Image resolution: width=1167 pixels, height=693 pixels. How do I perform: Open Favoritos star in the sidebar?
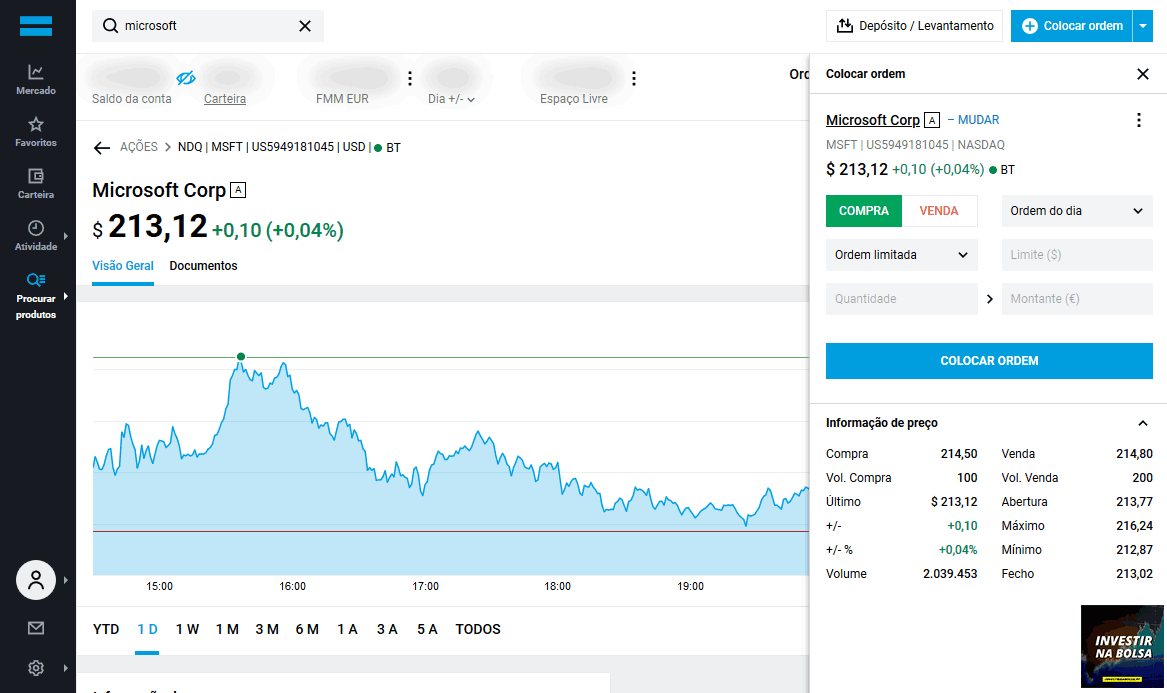point(36,132)
